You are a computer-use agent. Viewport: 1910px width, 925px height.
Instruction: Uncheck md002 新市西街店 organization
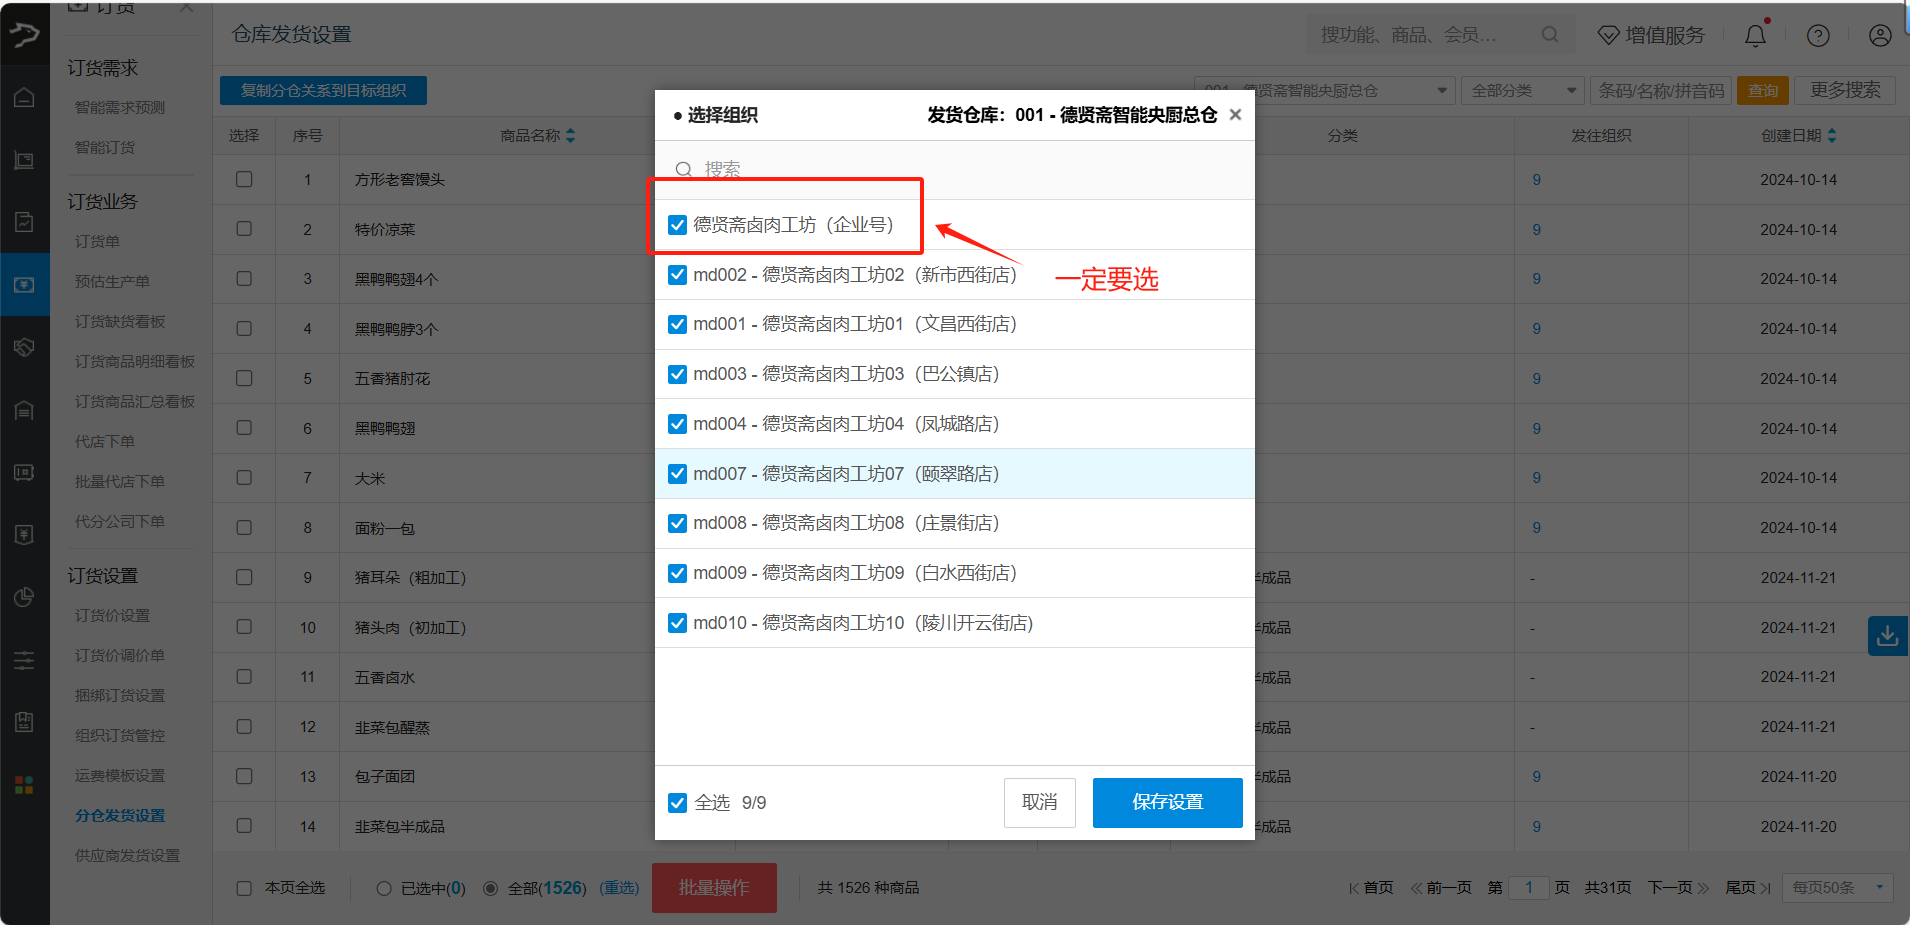coord(677,275)
